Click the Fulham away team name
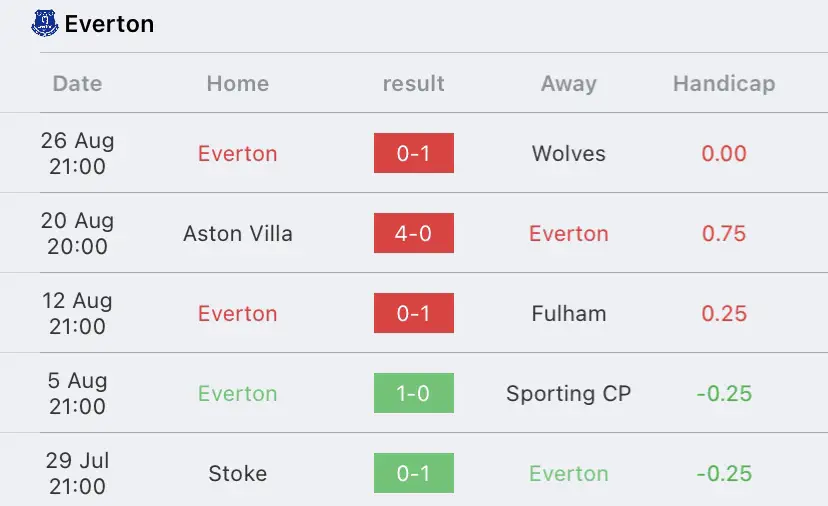 (x=569, y=314)
